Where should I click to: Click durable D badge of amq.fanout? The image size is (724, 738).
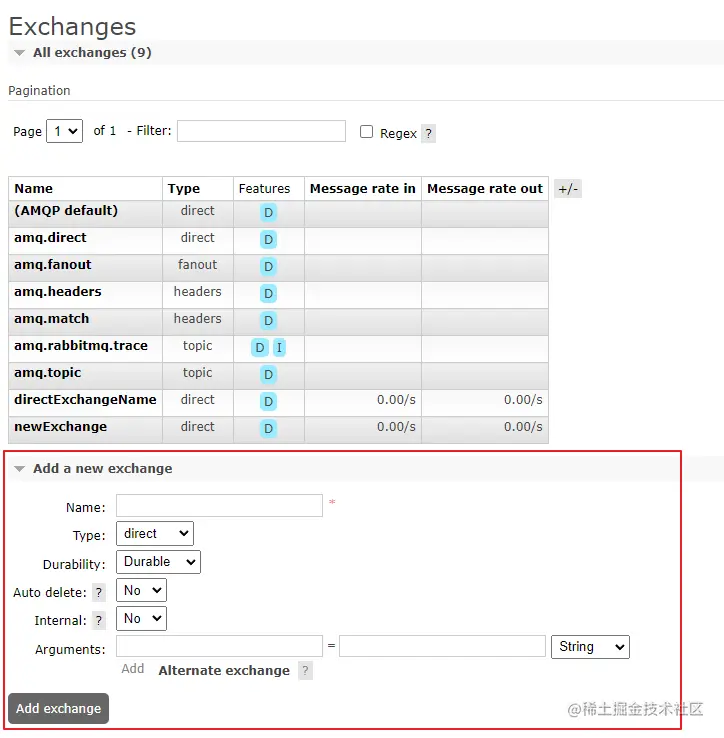point(268,266)
